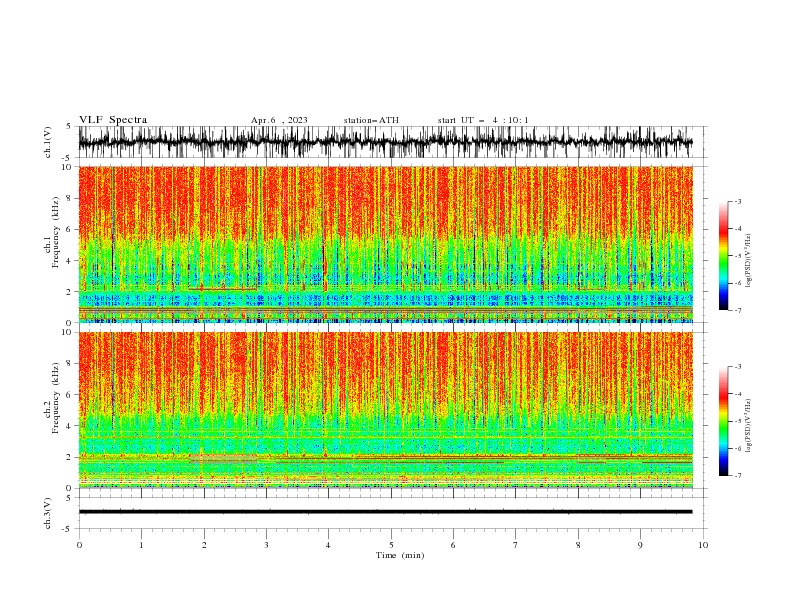792x612 pixels.
Task: Click the ch.1 frequency axis "8" tick
Action: [x=69, y=198]
